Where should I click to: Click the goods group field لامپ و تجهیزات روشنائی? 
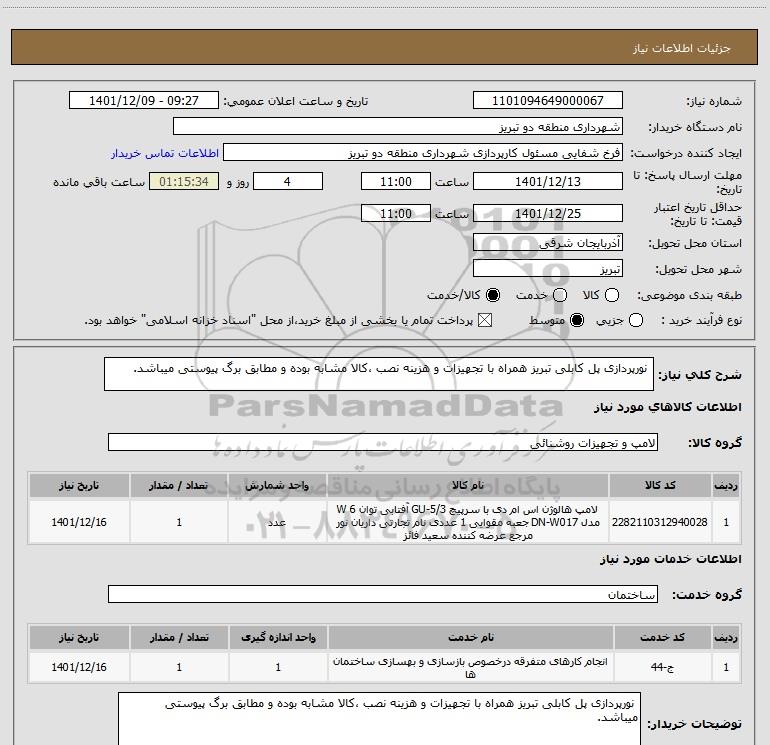(x=383, y=442)
